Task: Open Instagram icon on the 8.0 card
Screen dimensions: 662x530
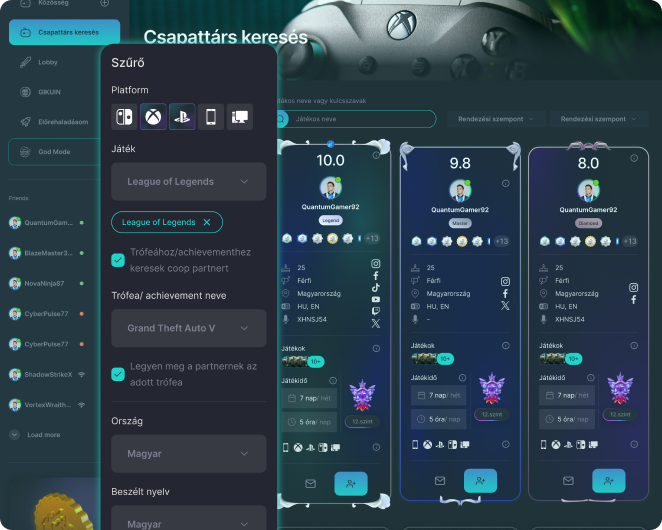Action: [x=633, y=287]
